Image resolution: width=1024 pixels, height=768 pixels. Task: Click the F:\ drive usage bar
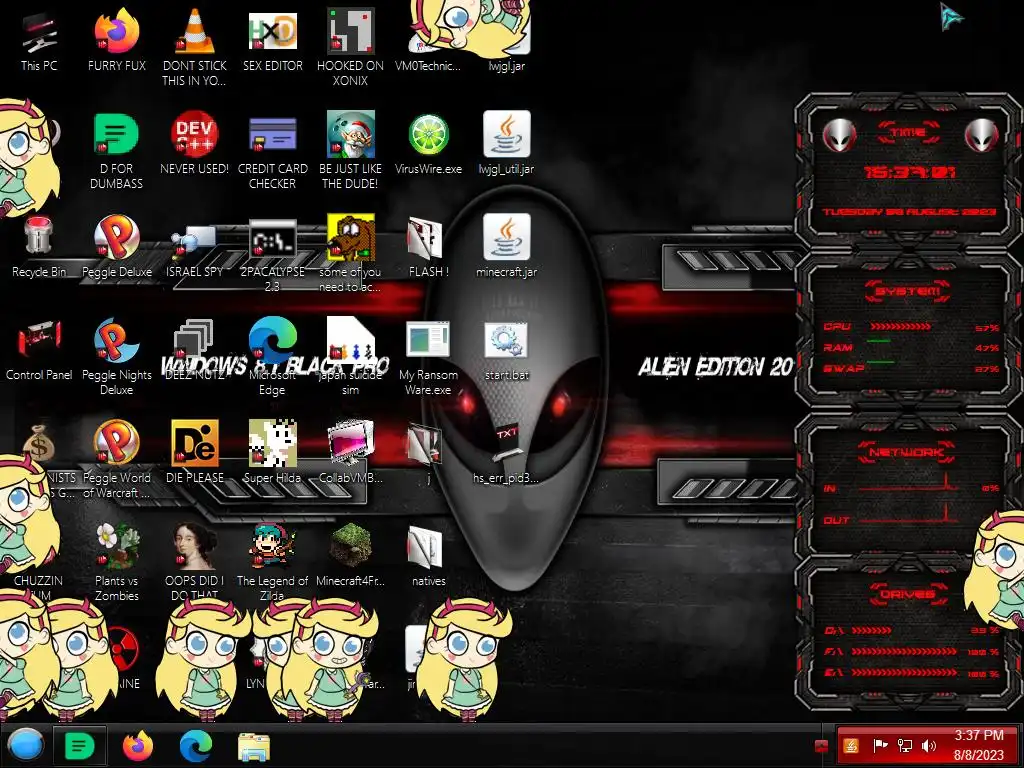point(904,651)
